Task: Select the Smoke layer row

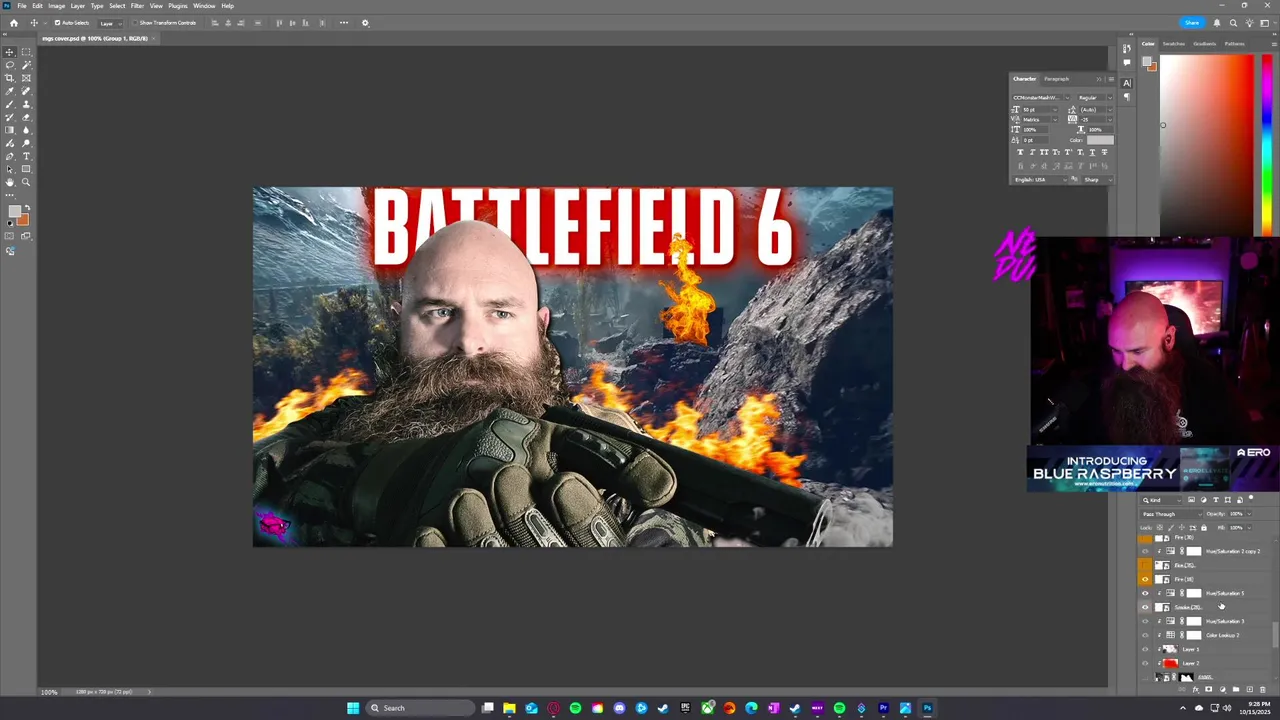Action: [x=1205, y=607]
